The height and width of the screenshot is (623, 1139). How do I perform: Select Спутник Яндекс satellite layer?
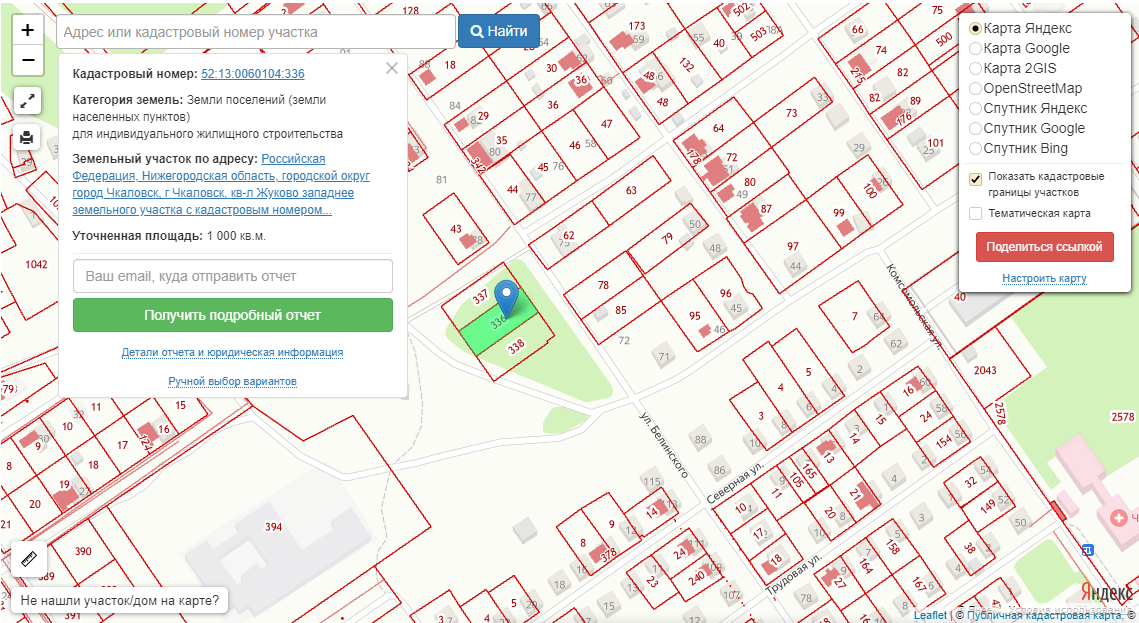(x=976, y=108)
